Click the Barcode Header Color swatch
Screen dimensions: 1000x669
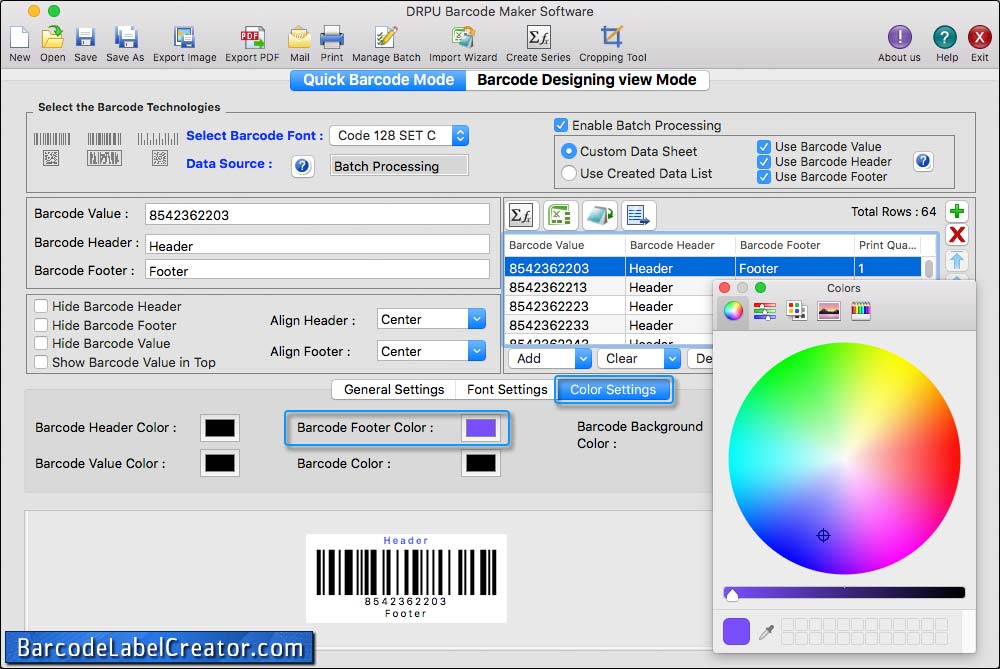coord(220,428)
